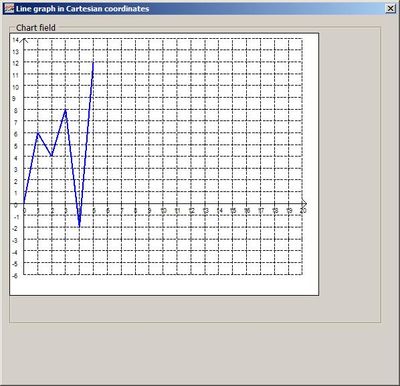Click the blue line minimum at value -2
The image size is (400, 386).
79,227
